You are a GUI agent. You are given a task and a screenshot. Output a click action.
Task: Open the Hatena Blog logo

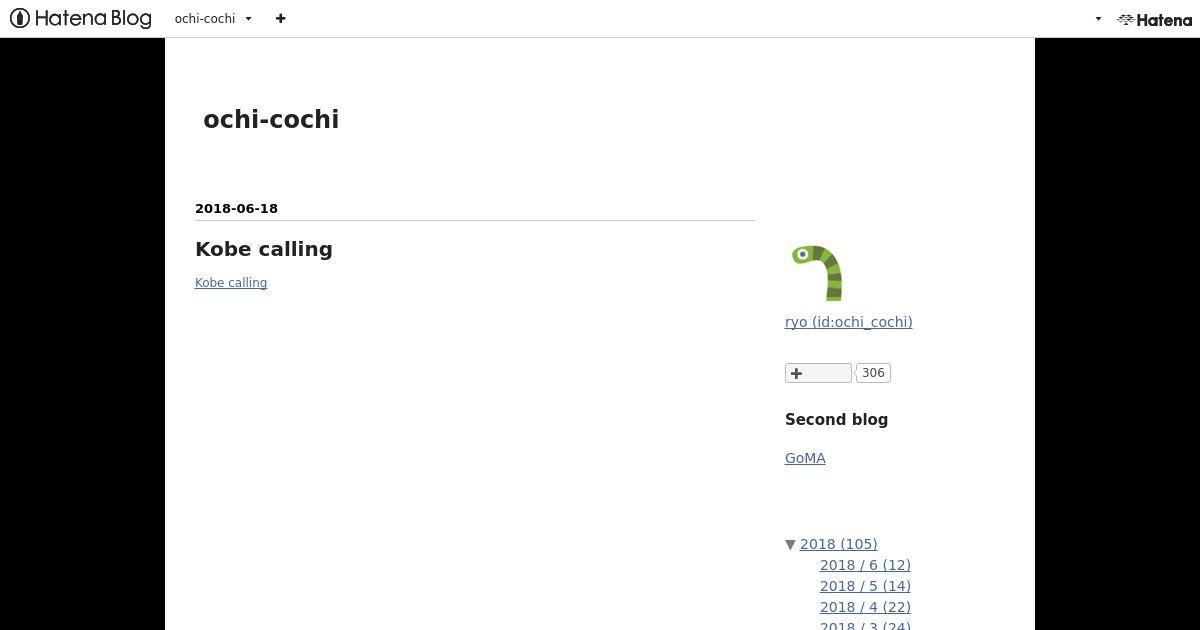pos(81,18)
